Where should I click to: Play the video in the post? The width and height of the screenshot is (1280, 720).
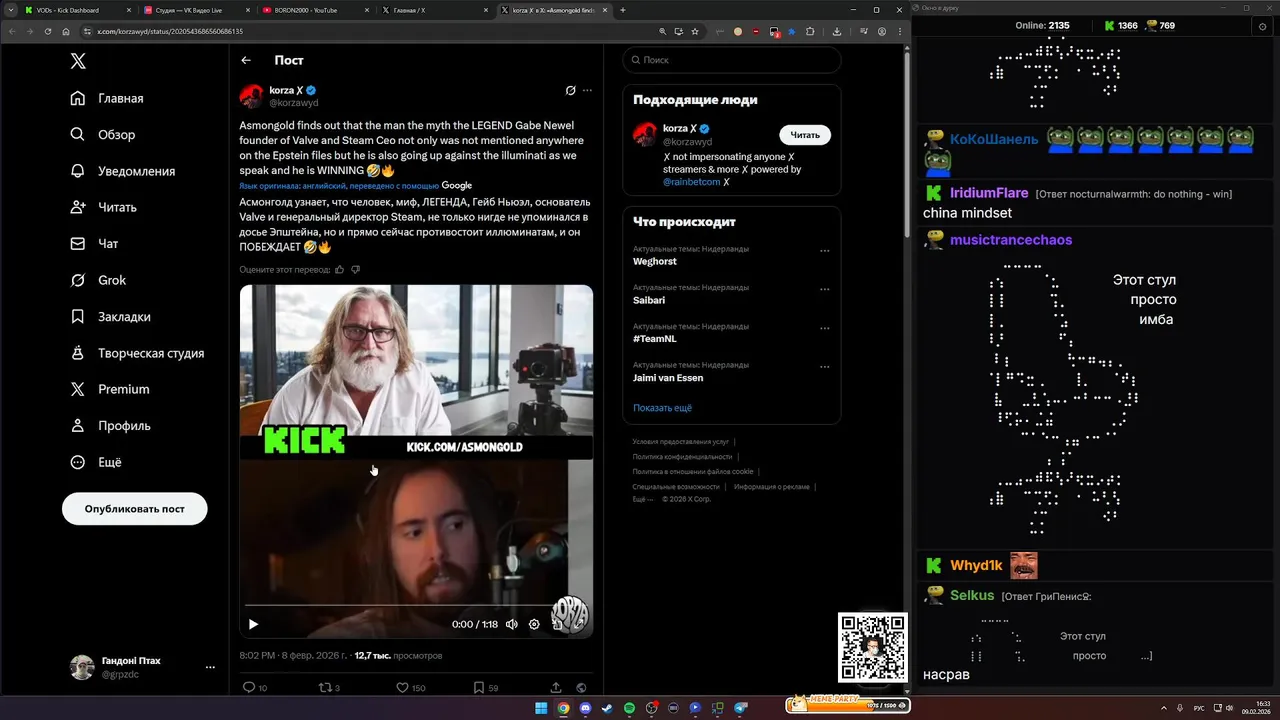(x=253, y=624)
